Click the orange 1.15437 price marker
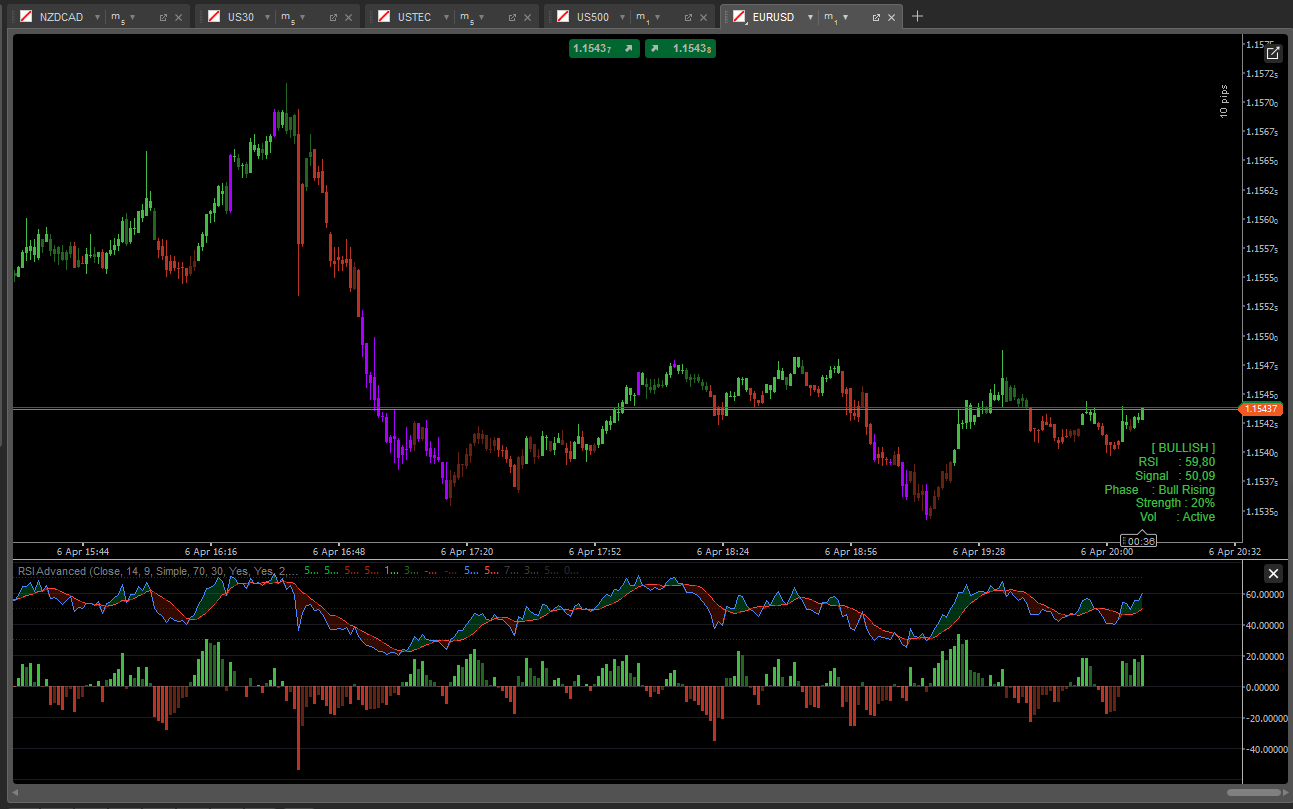This screenshot has height=809, width=1293. click(x=1261, y=409)
